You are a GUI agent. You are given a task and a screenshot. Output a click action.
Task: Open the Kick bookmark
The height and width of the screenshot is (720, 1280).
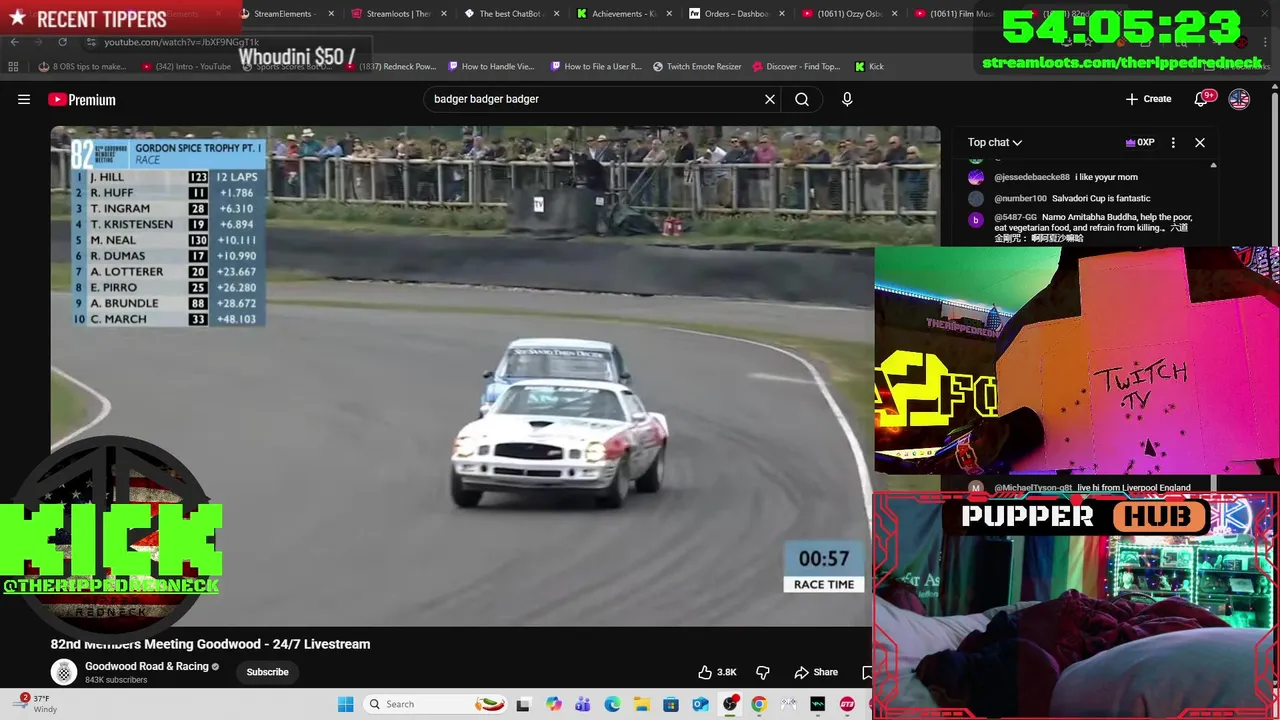tap(869, 66)
